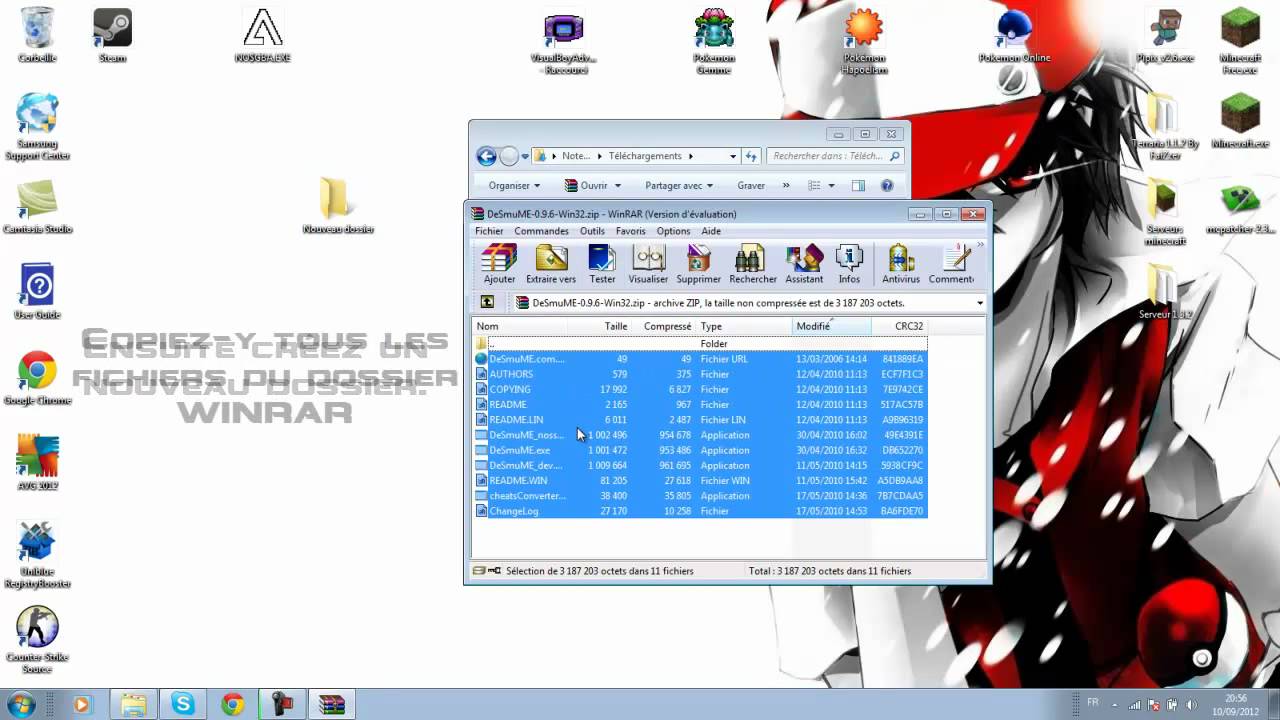Open the Commandes menu
The image size is (1280, 720).
(541, 231)
